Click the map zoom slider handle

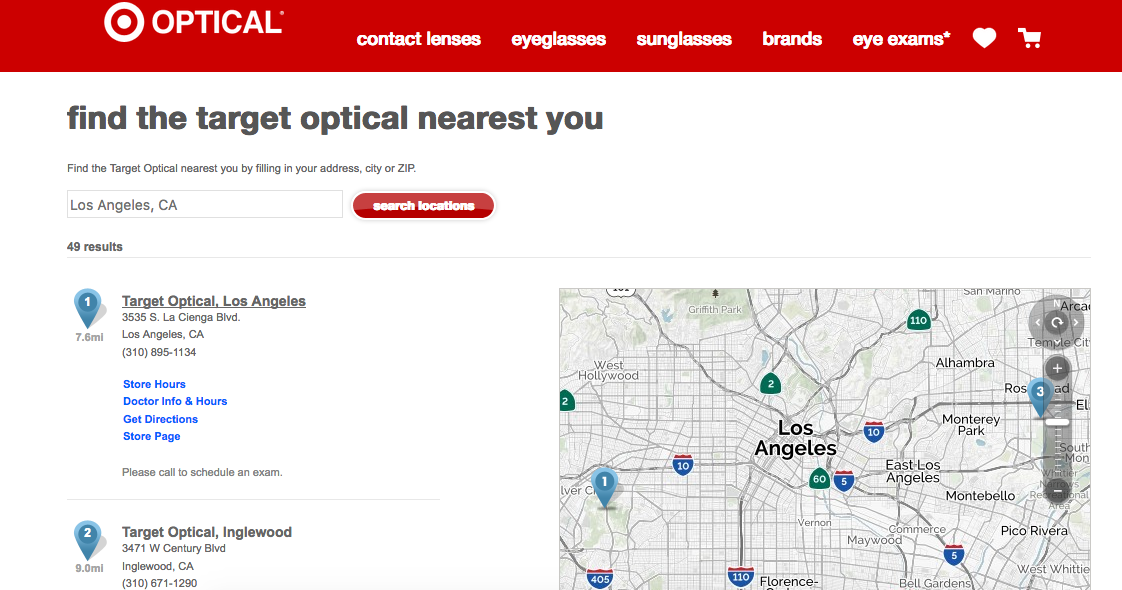pos(1057,422)
